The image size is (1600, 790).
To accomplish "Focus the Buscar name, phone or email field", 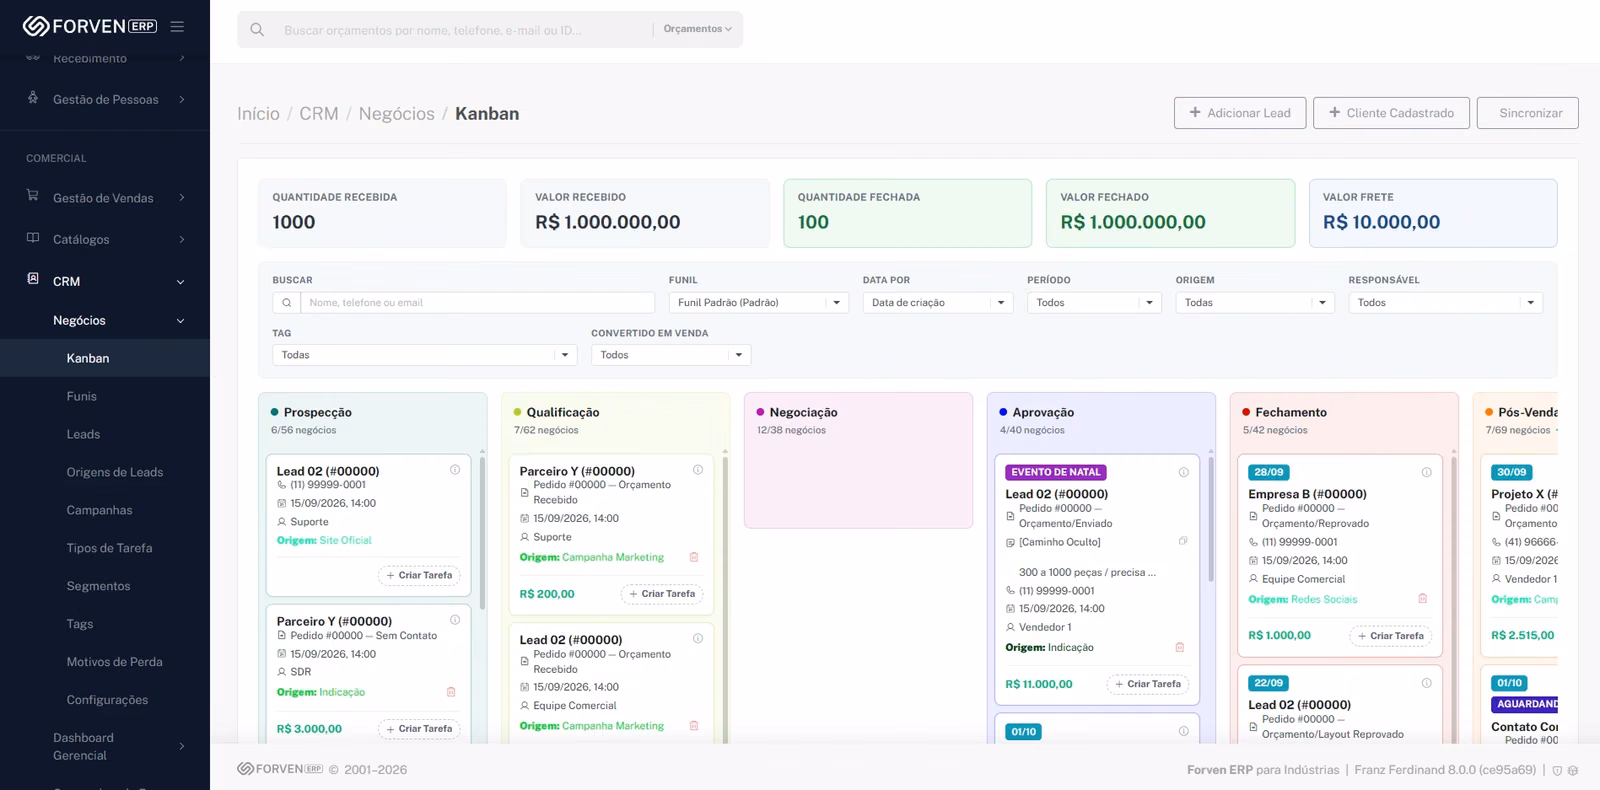I will (x=477, y=302).
